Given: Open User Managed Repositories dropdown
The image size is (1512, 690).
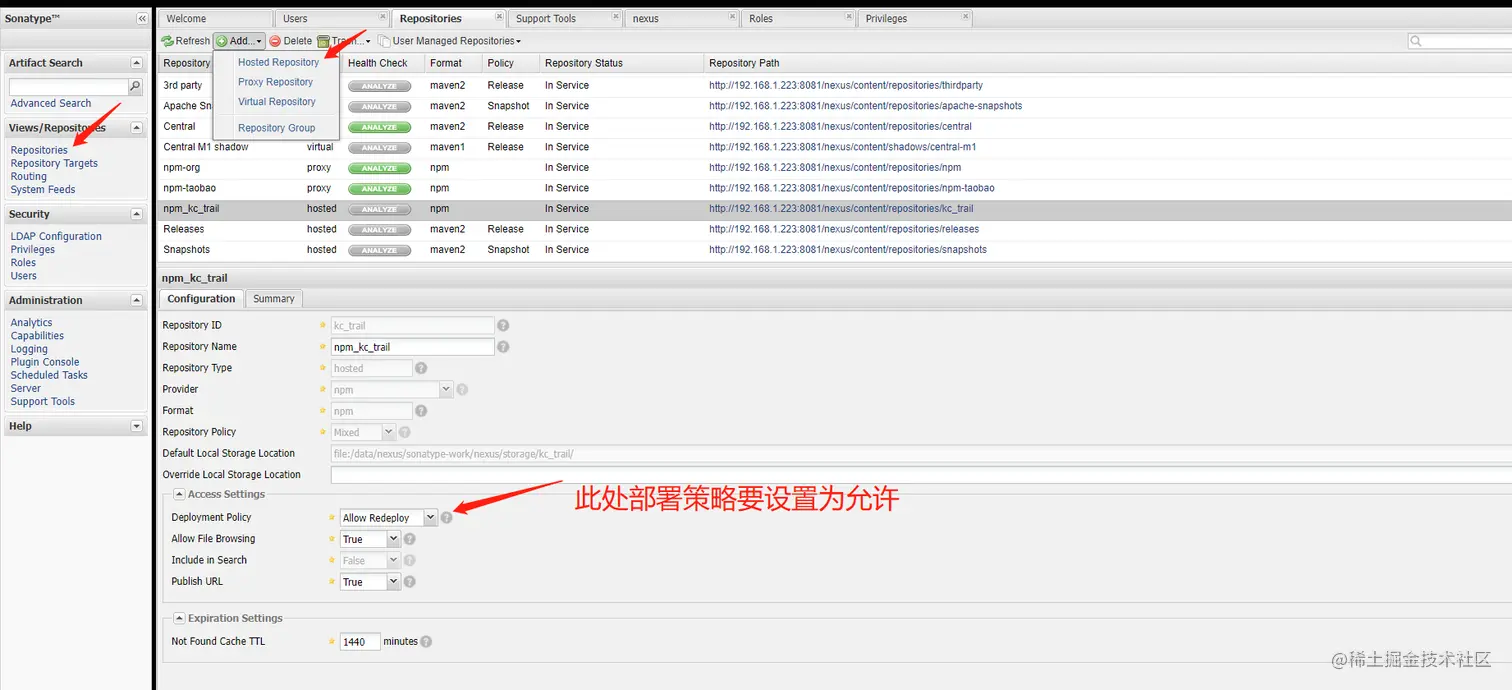Looking at the screenshot, I should coord(450,41).
